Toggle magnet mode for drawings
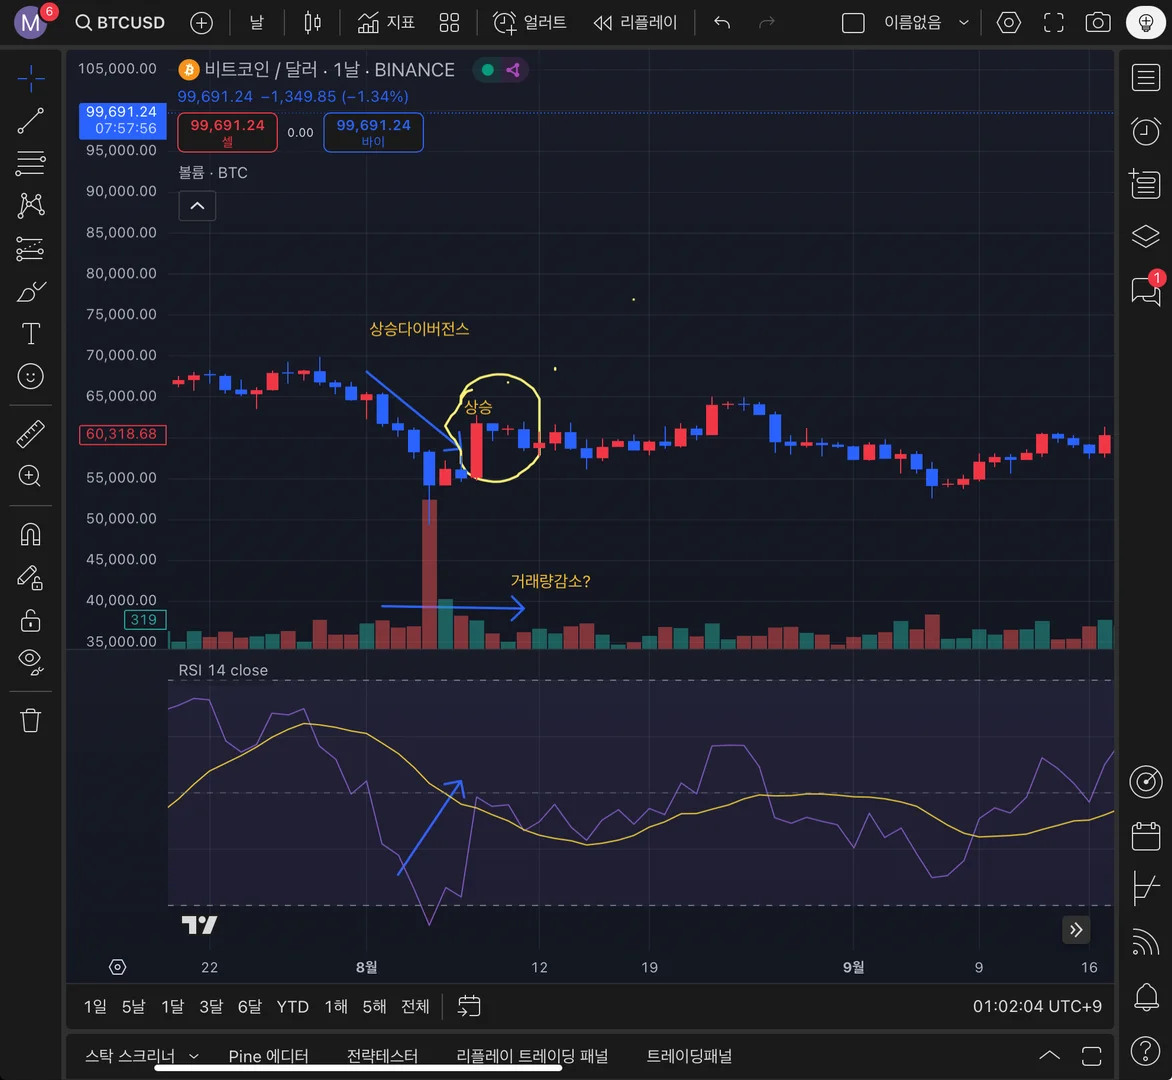This screenshot has height=1080, width=1172. pyautogui.click(x=31, y=534)
